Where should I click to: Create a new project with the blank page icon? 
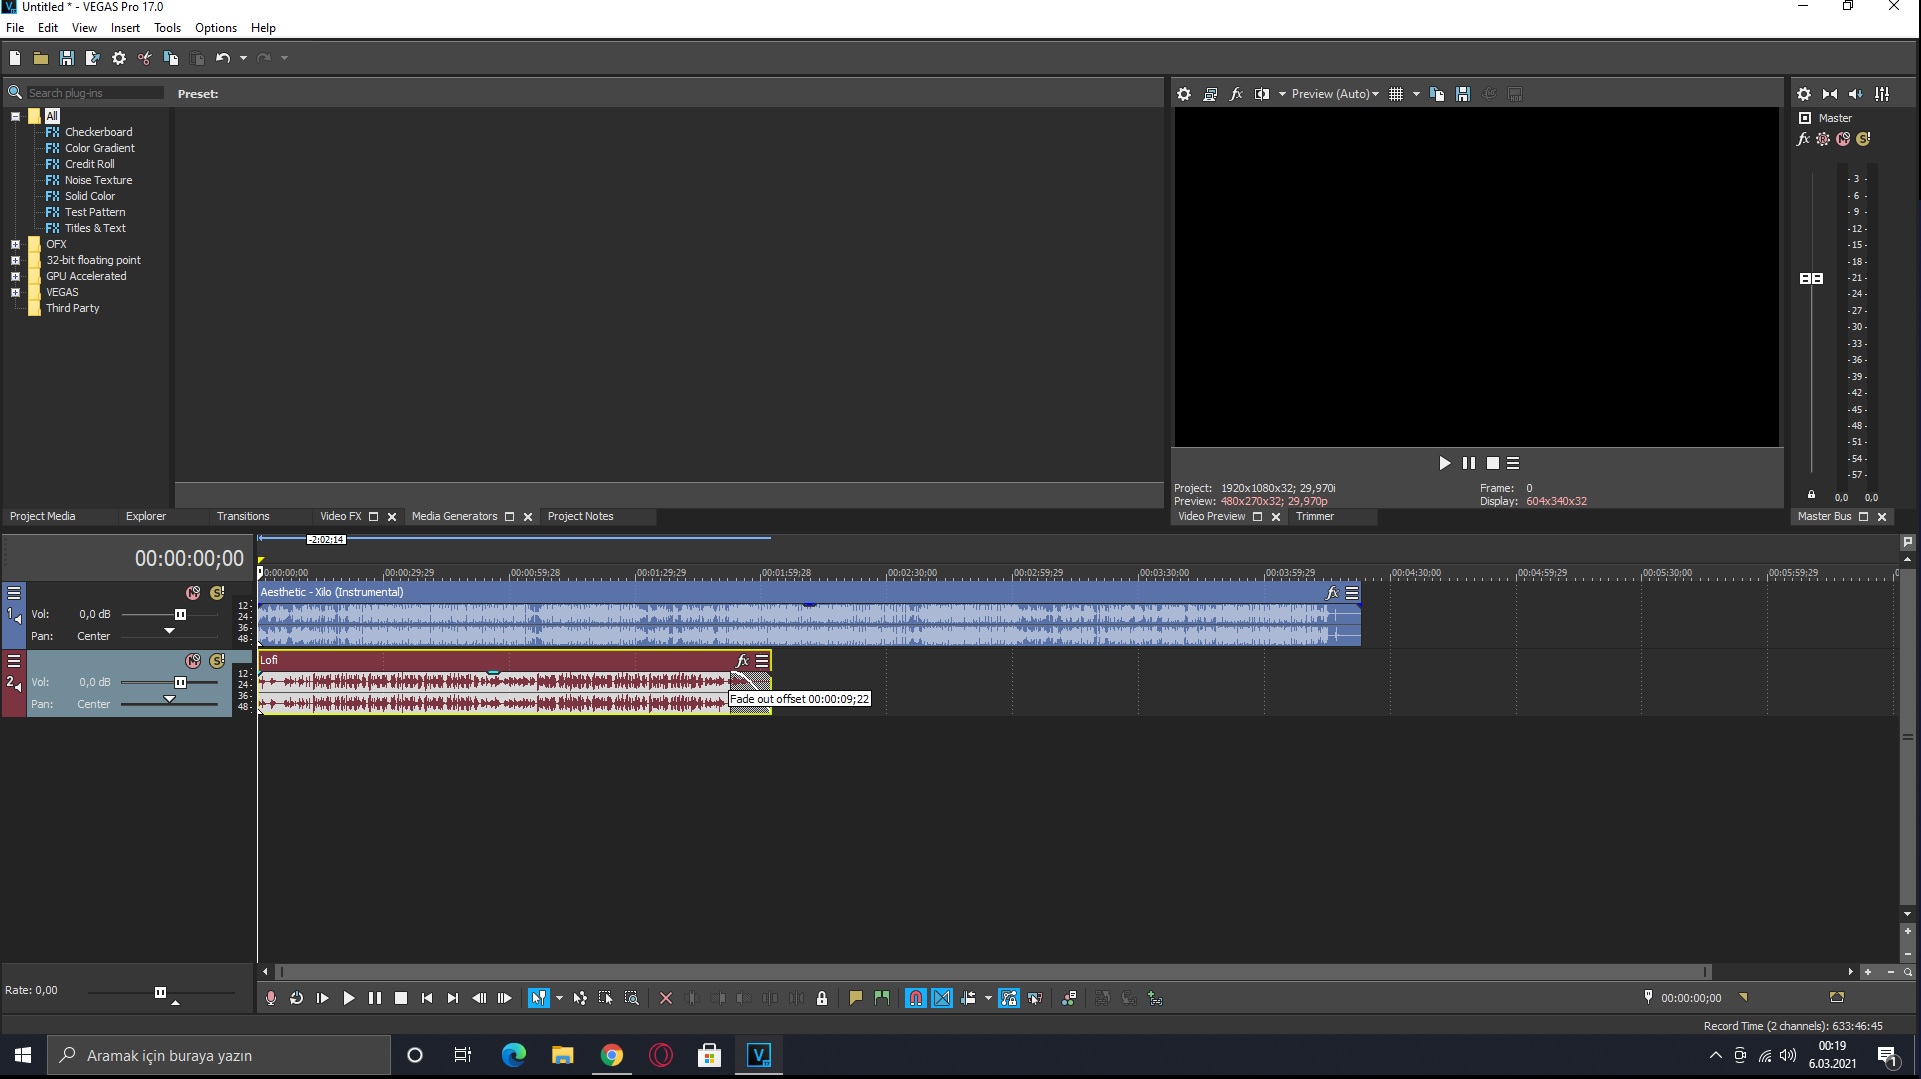(15, 58)
